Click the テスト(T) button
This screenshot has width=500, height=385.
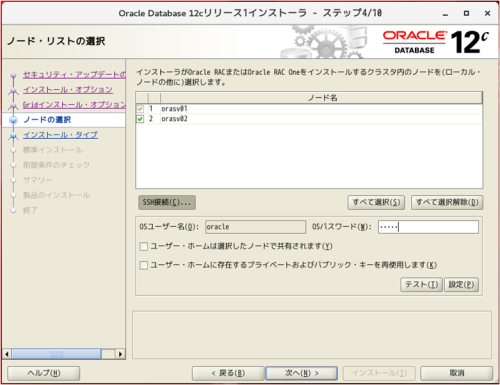[x=421, y=285]
